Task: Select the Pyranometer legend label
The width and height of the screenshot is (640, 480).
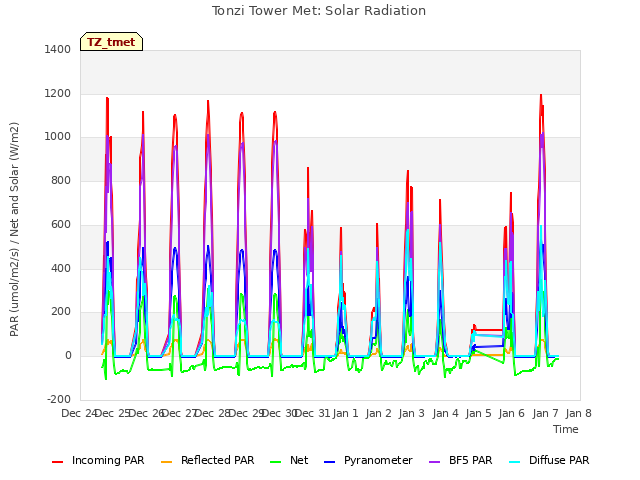Action: [x=378, y=460]
